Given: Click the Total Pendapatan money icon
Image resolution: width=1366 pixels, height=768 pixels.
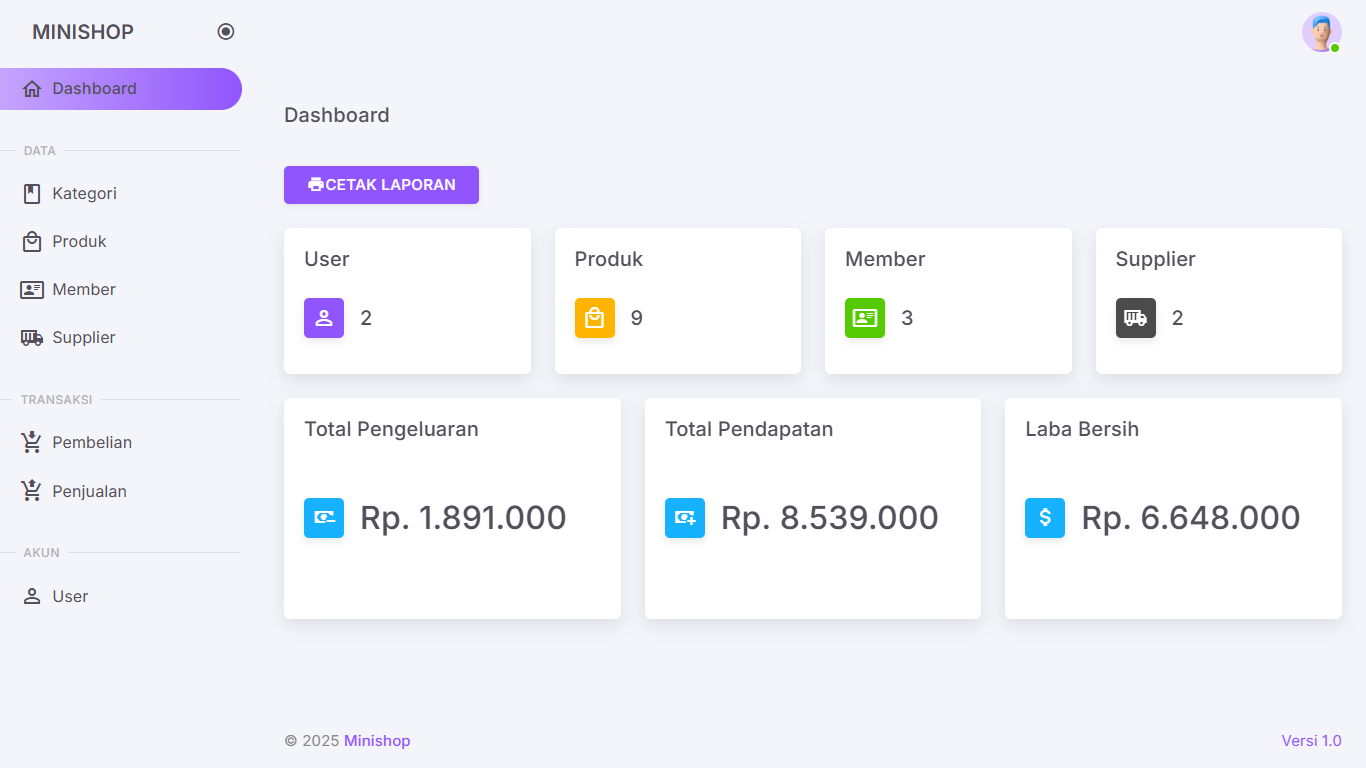Looking at the screenshot, I should (685, 518).
